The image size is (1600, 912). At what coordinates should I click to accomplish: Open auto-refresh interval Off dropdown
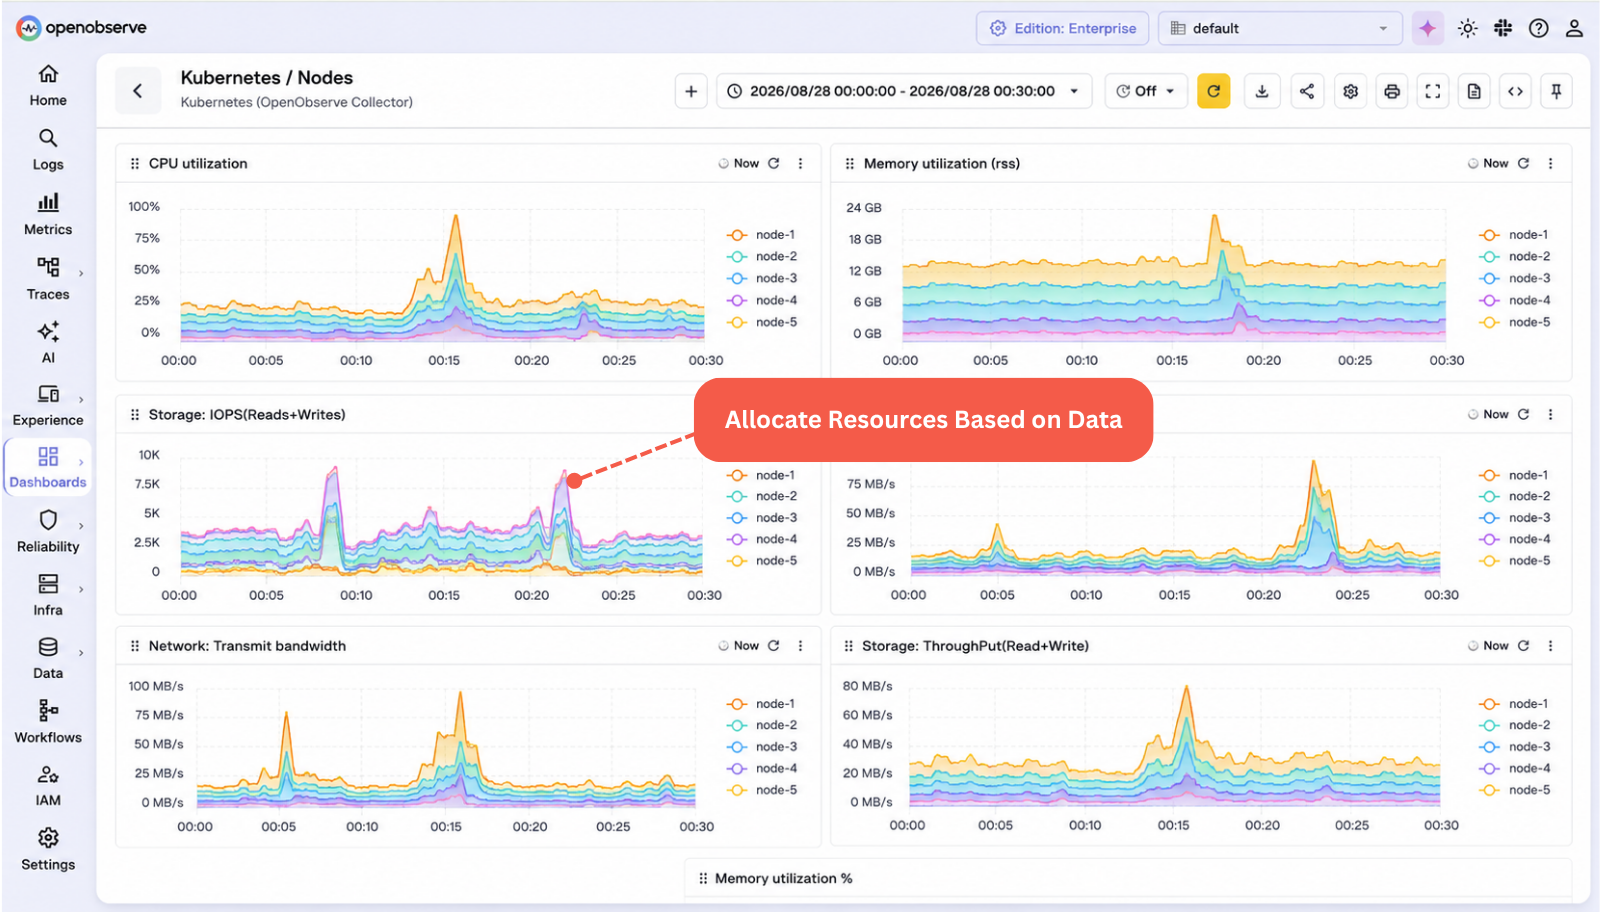click(1146, 91)
